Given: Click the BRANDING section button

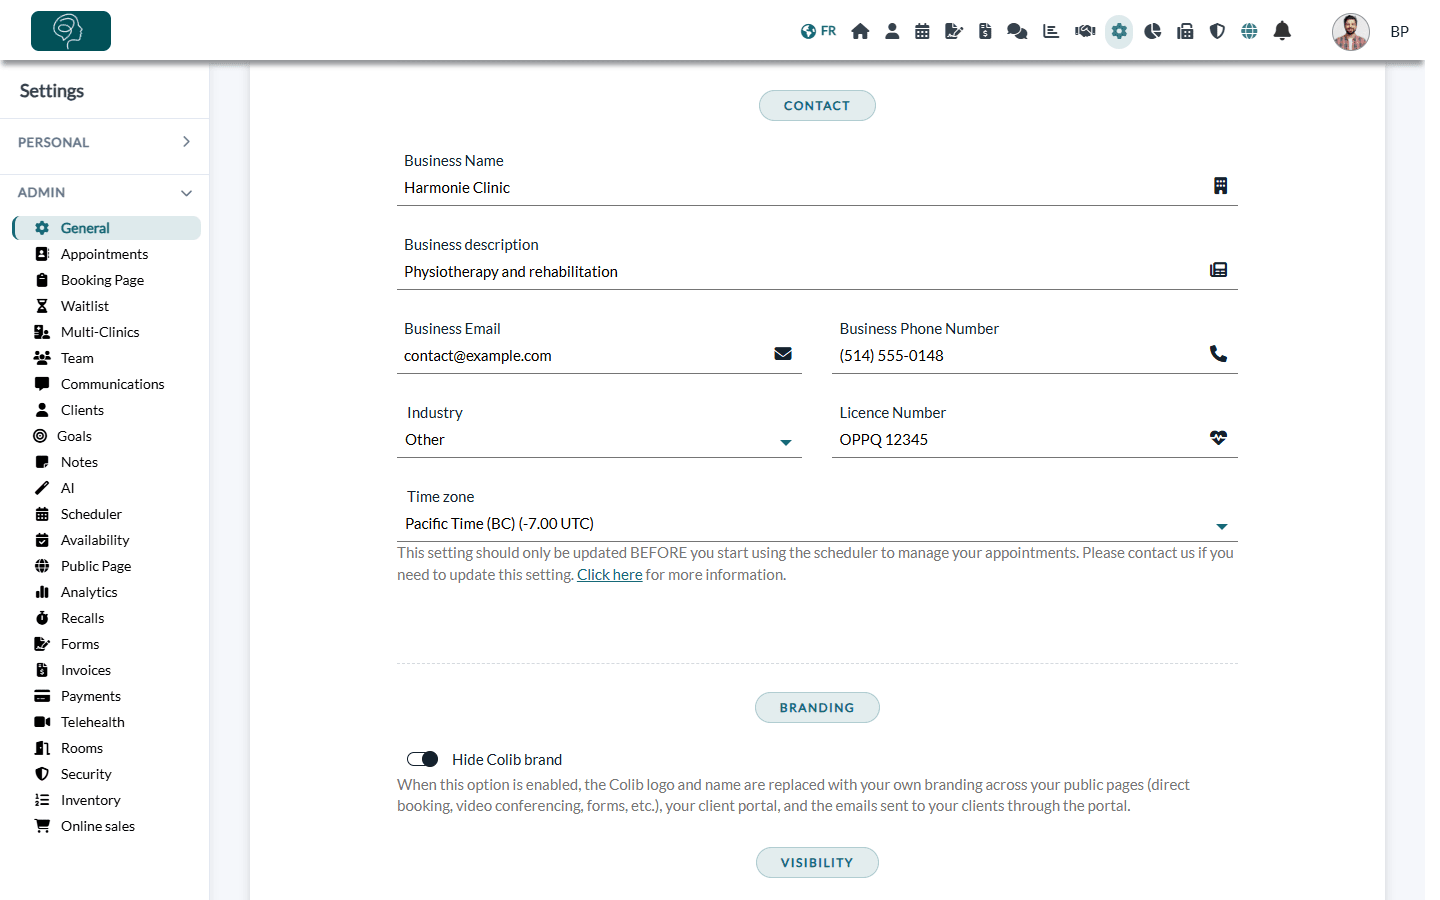Looking at the screenshot, I should [x=817, y=708].
